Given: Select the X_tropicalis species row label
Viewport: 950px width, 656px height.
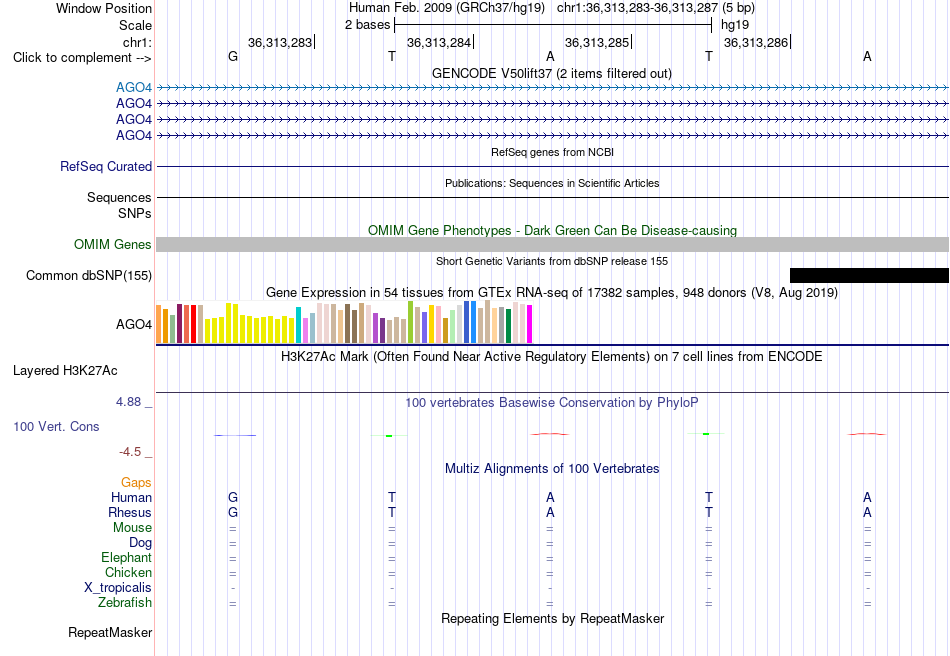Looking at the screenshot, I should 118,588.
